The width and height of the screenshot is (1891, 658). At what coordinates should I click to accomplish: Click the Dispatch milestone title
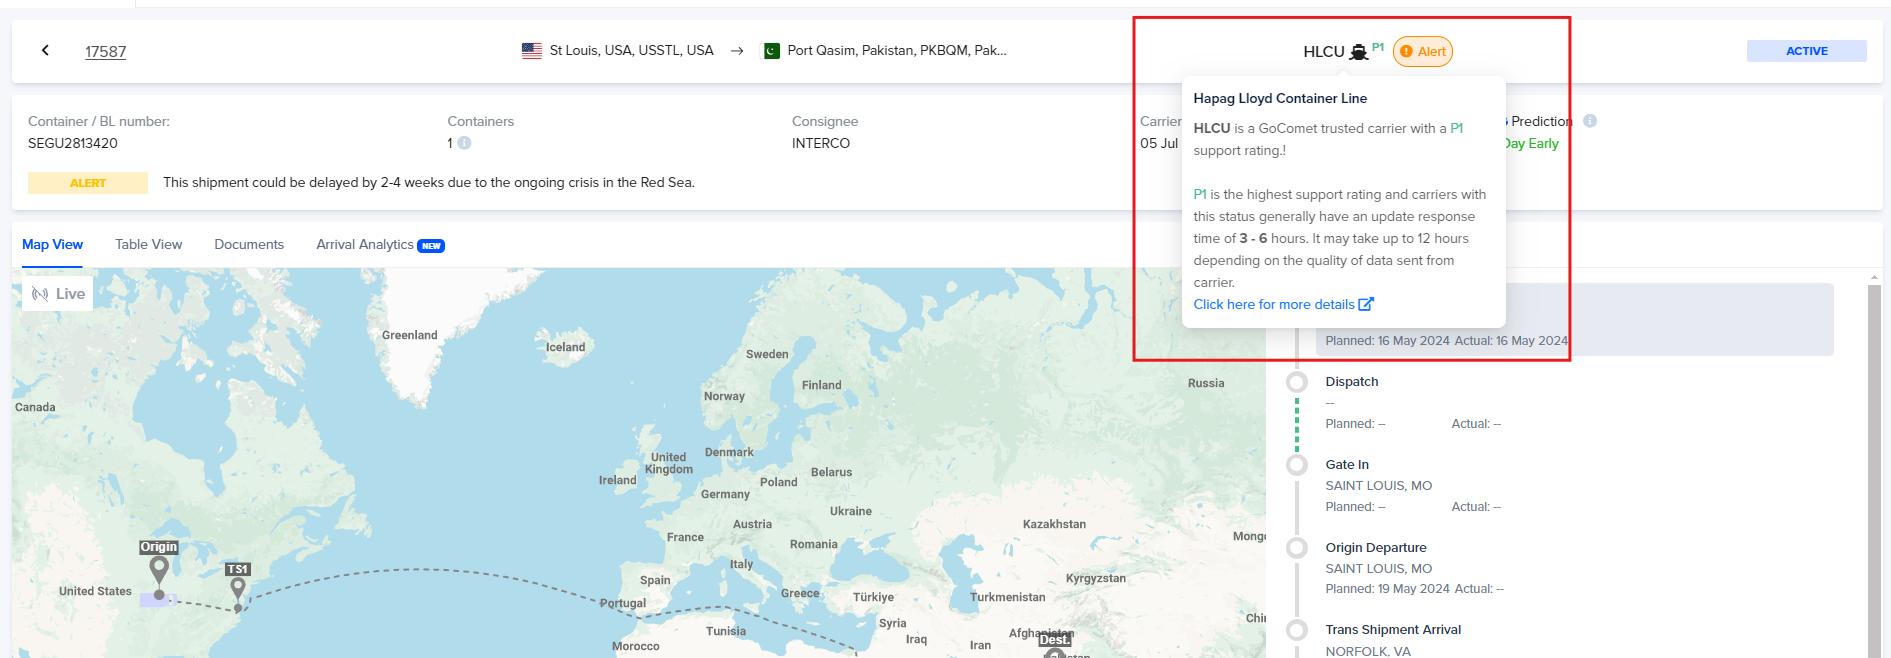point(1352,382)
